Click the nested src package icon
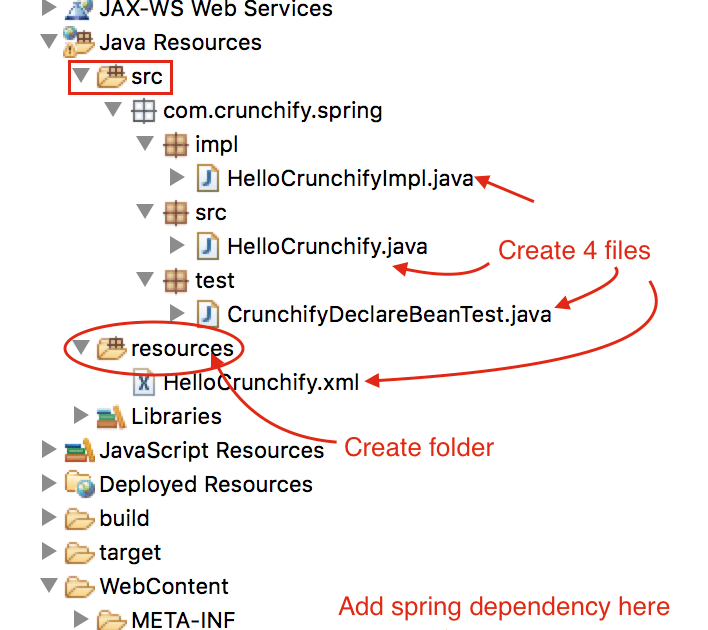The image size is (708, 630). pyautogui.click(x=176, y=213)
